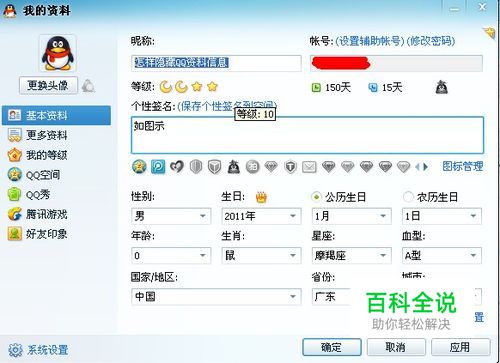Click the grey T shield badge icon

click(290, 166)
